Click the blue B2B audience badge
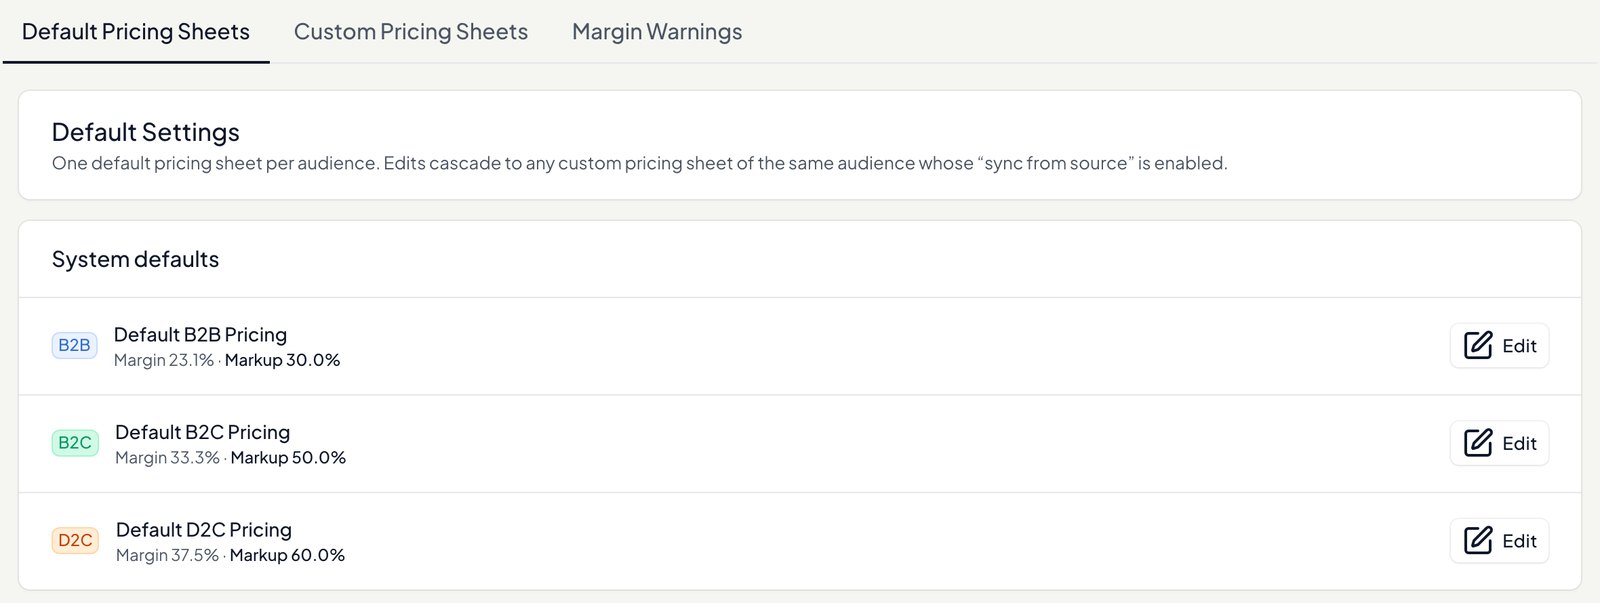This screenshot has width=1600, height=603. [74, 345]
